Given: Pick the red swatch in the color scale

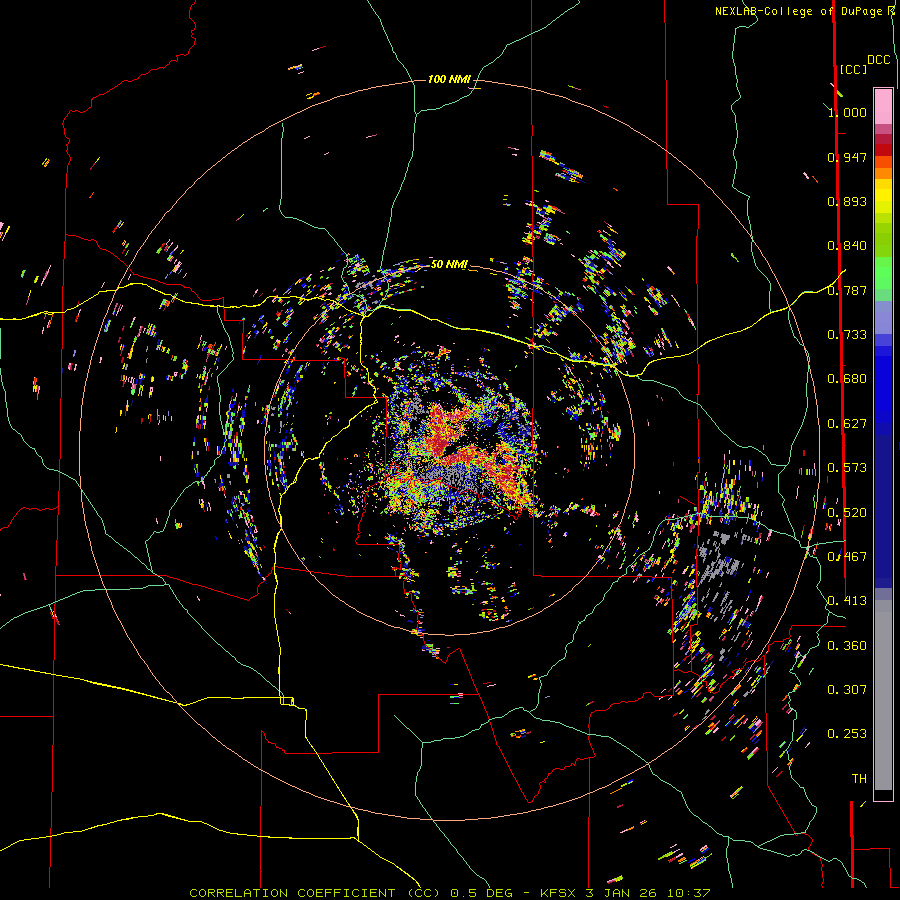Looking at the screenshot, I should 883,150.
